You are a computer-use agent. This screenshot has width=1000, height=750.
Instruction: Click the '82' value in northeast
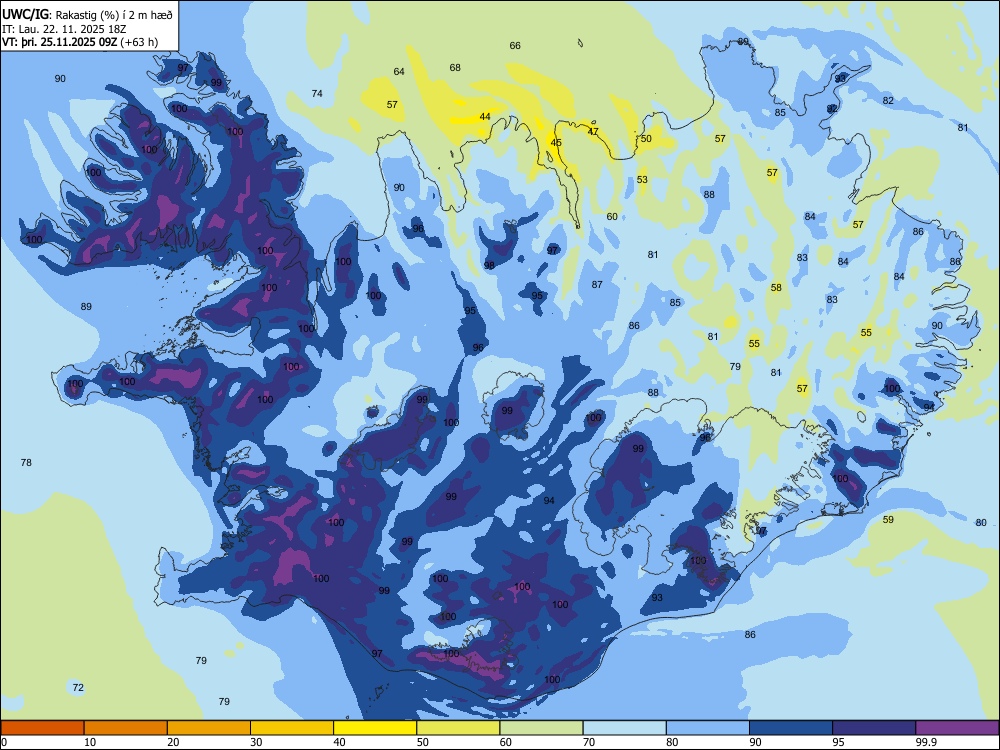tap(888, 101)
